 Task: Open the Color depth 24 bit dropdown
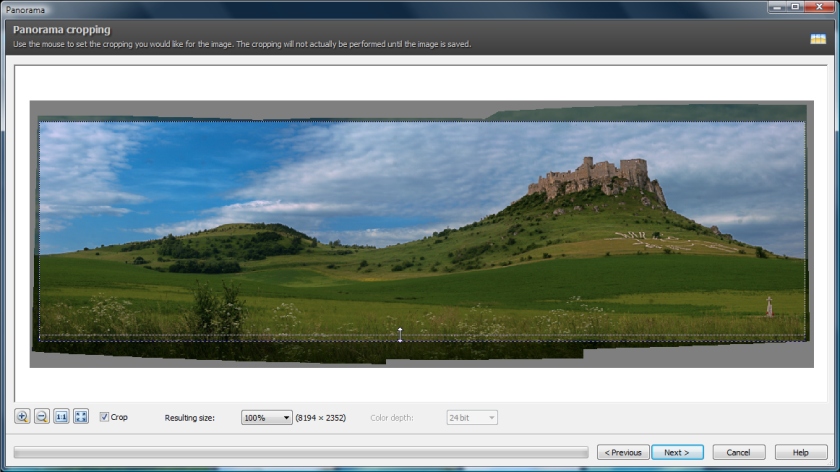[471, 417]
